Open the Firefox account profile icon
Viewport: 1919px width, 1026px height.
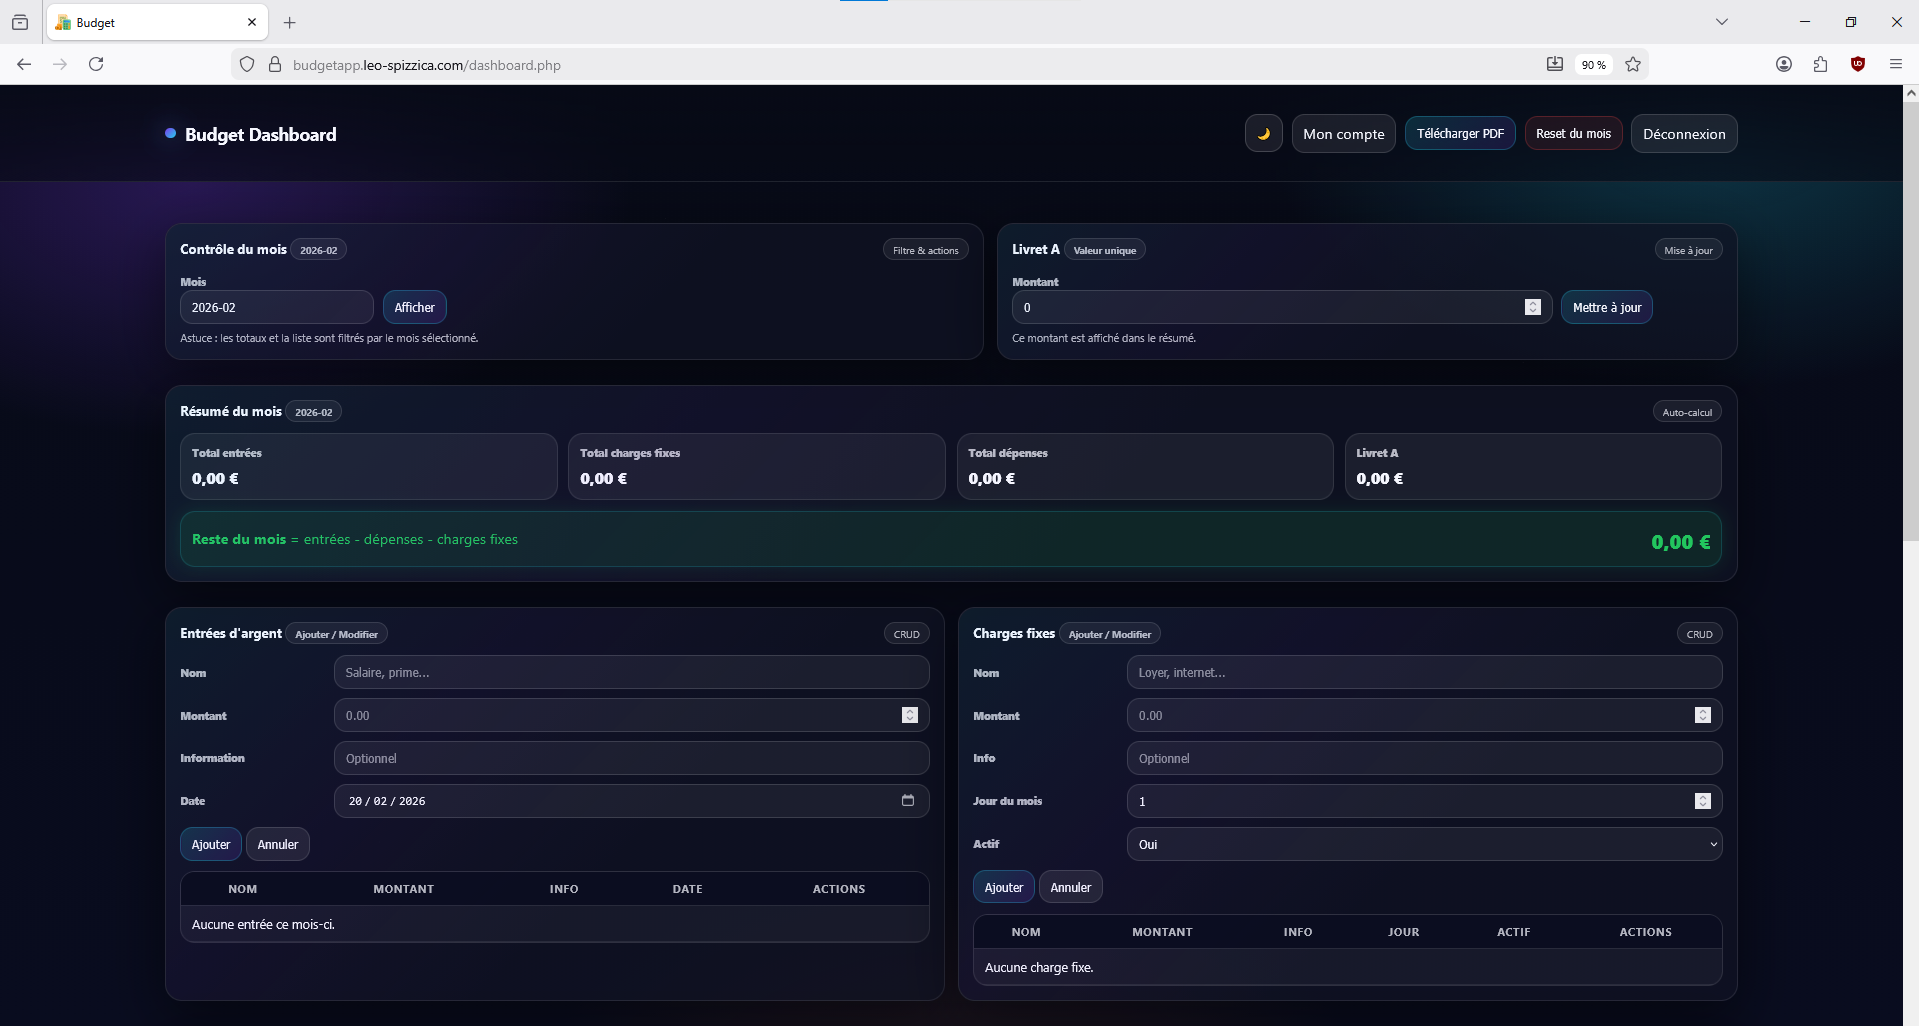tap(1783, 64)
